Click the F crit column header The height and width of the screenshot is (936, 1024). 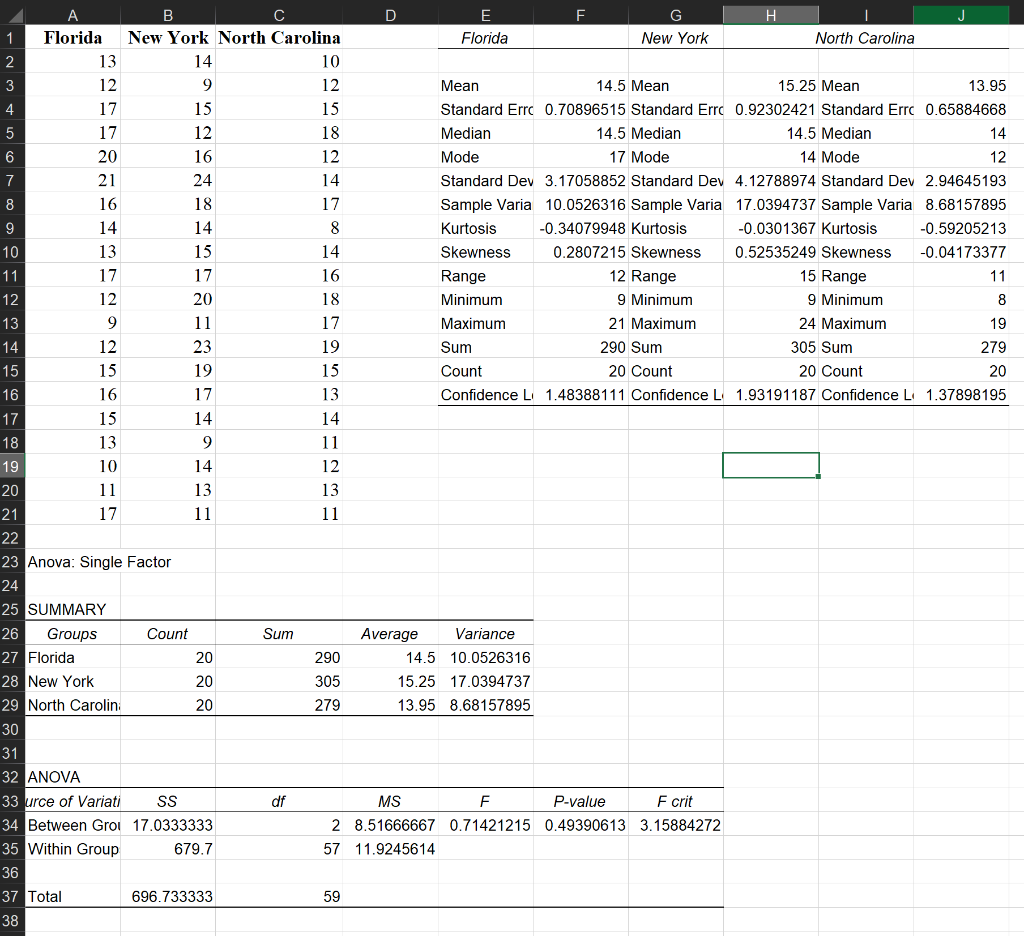pos(675,801)
